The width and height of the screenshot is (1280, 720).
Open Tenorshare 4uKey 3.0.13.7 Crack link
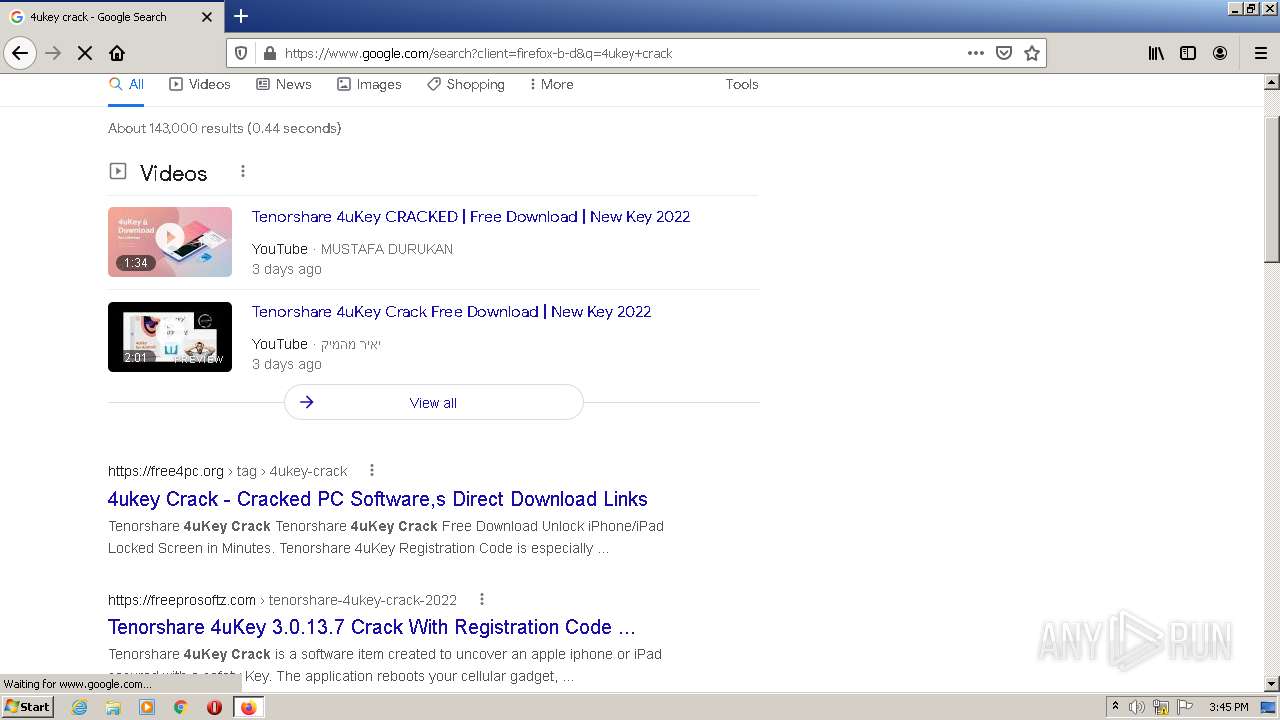(371, 627)
